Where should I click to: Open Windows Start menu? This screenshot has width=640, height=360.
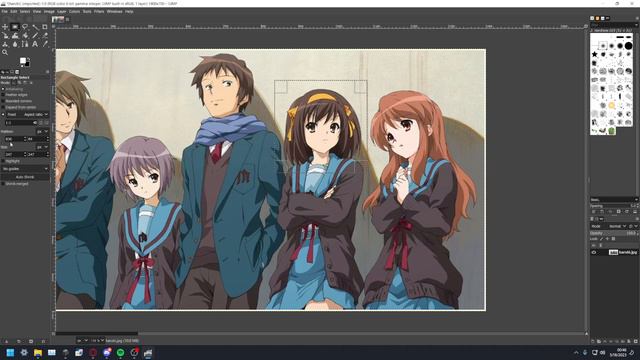[10, 353]
